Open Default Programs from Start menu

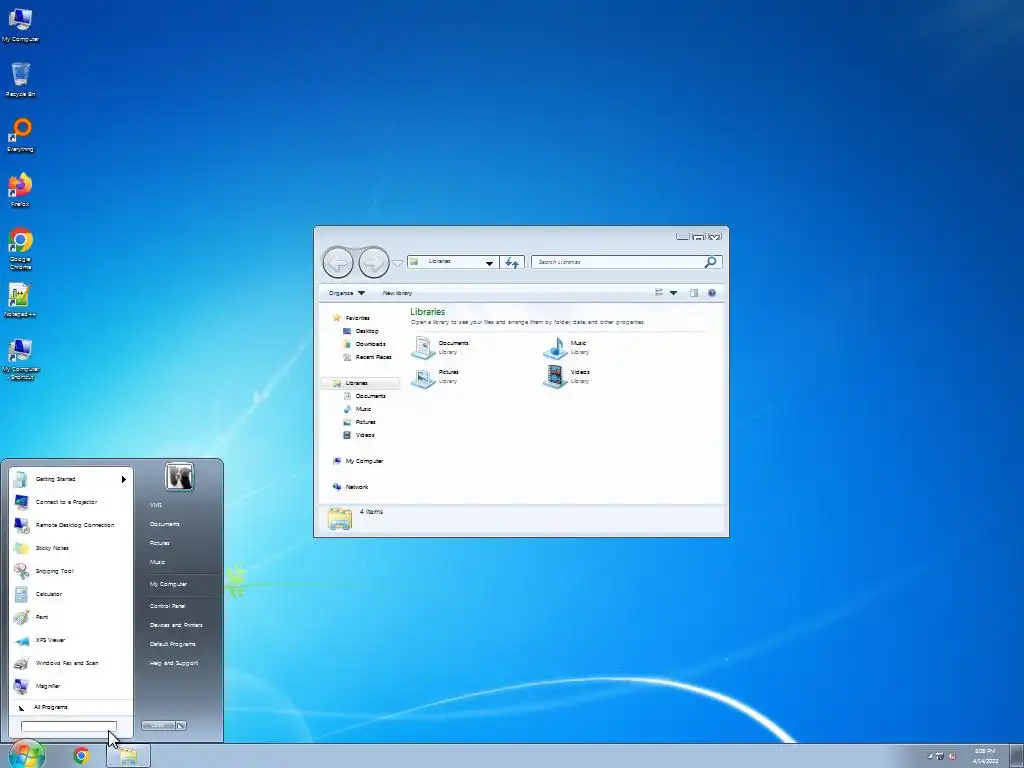(x=172, y=645)
